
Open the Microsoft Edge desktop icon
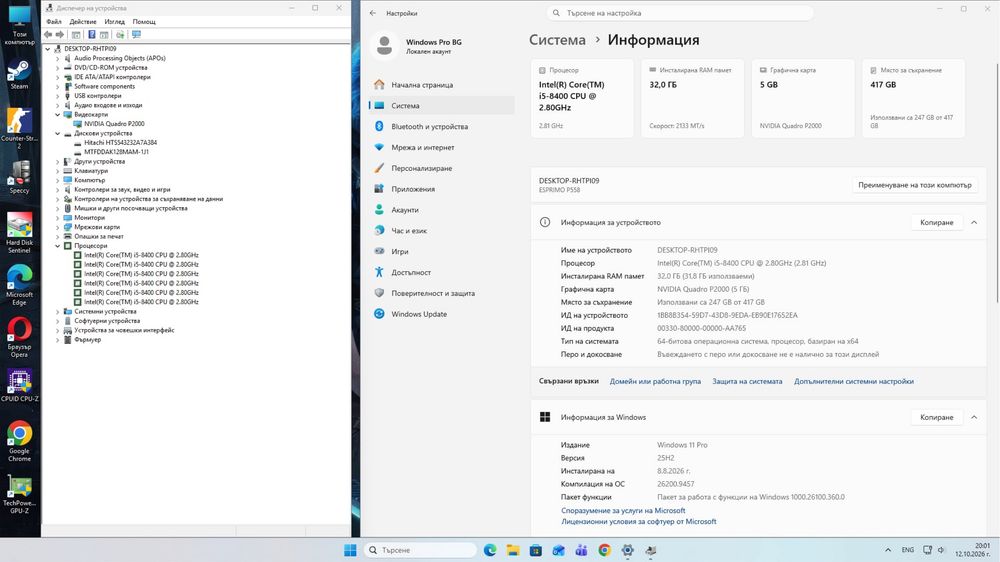[x=19, y=285]
